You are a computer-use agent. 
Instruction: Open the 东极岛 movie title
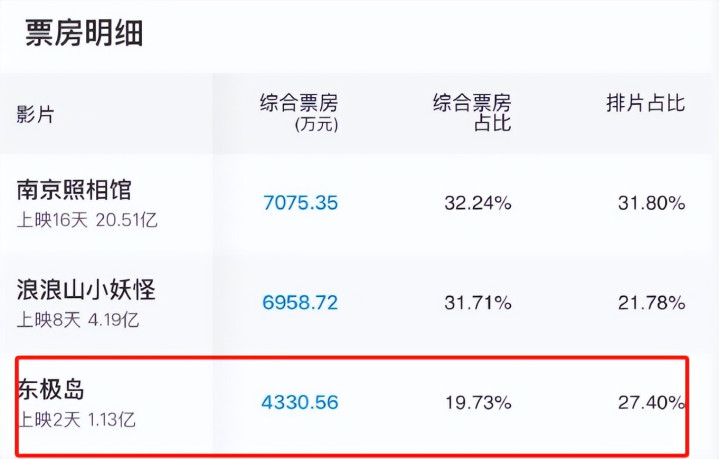(x=50, y=390)
